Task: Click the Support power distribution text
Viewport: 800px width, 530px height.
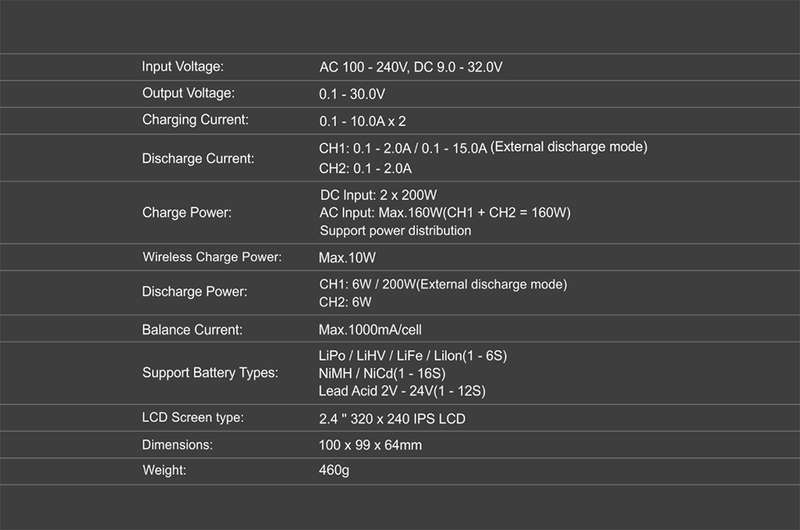Action: [x=395, y=231]
